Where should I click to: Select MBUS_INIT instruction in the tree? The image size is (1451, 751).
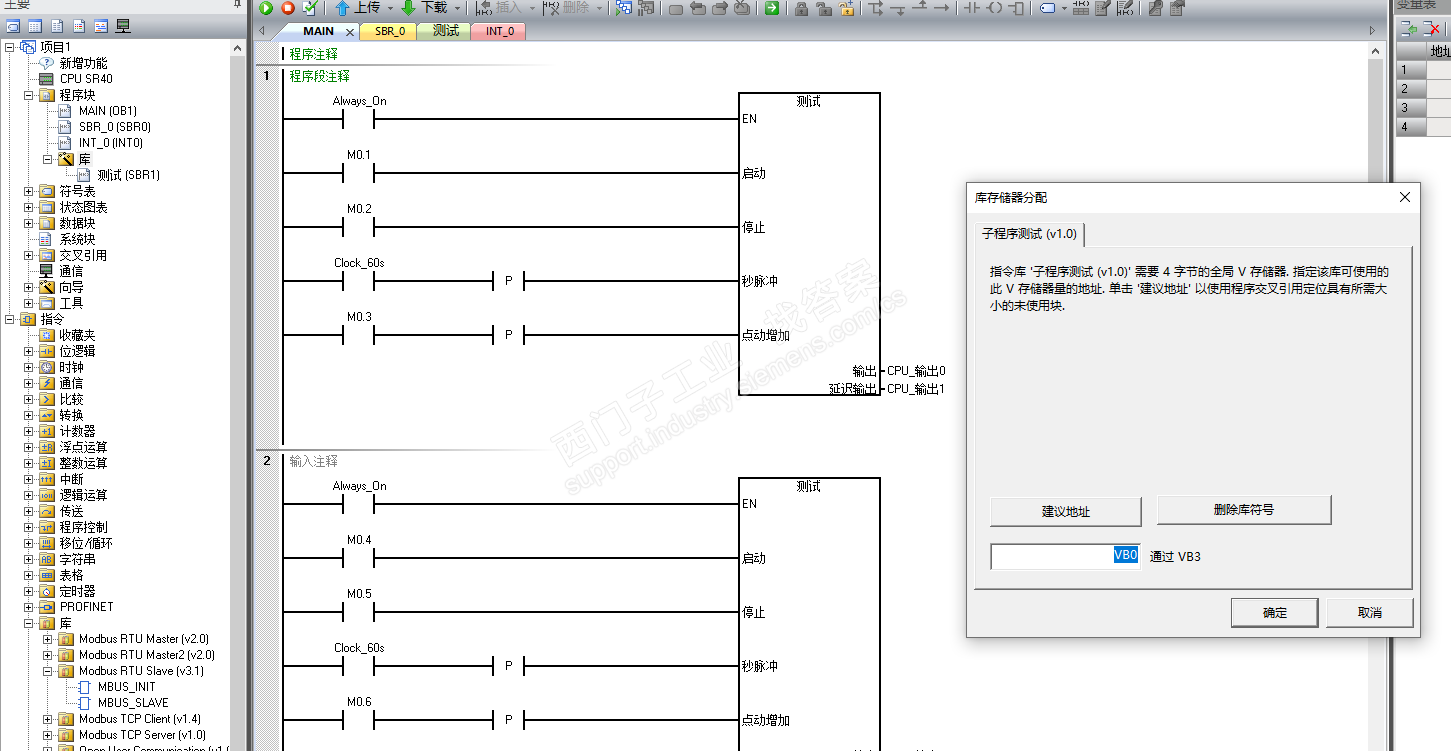coord(127,687)
